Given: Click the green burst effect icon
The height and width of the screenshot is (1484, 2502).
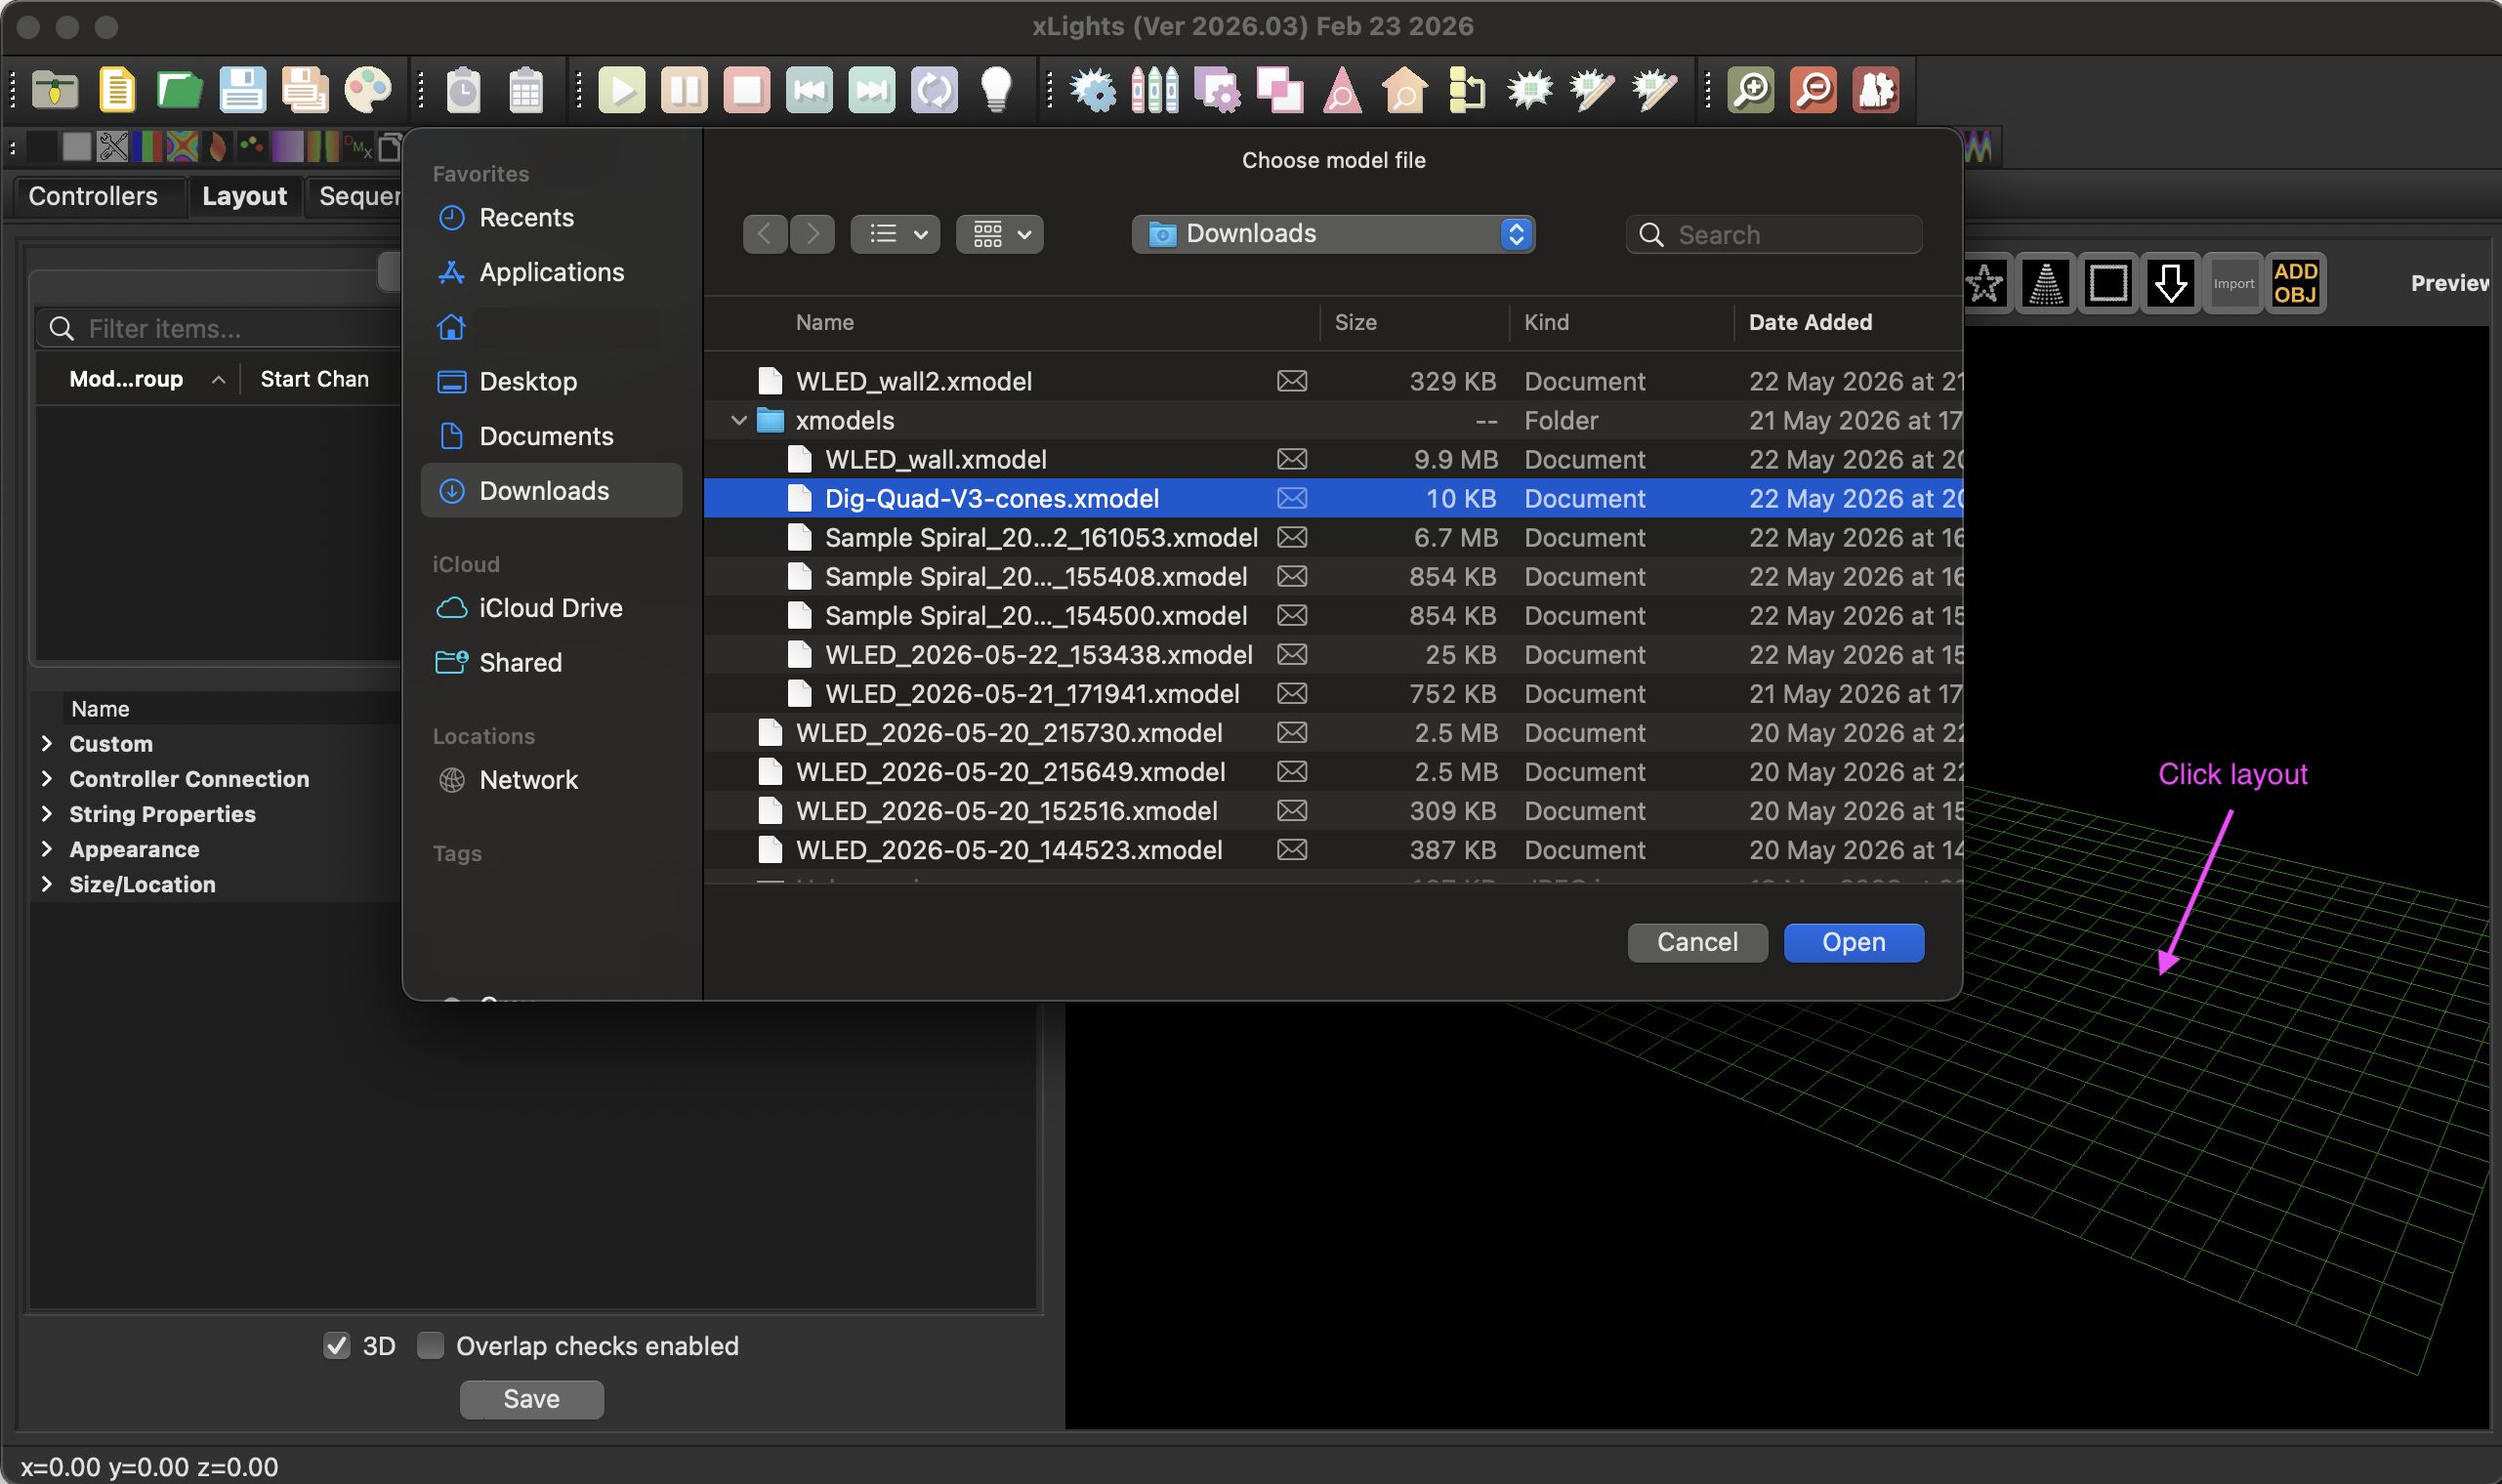Looking at the screenshot, I should click(x=1530, y=91).
